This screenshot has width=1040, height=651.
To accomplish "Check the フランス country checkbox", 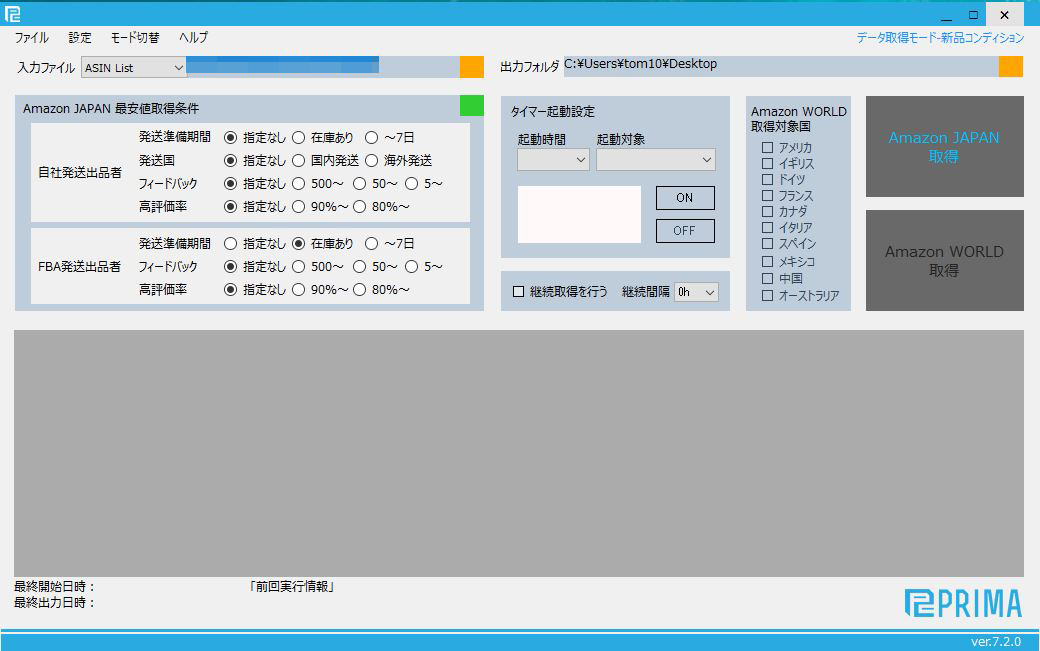I will pyautogui.click(x=767, y=196).
